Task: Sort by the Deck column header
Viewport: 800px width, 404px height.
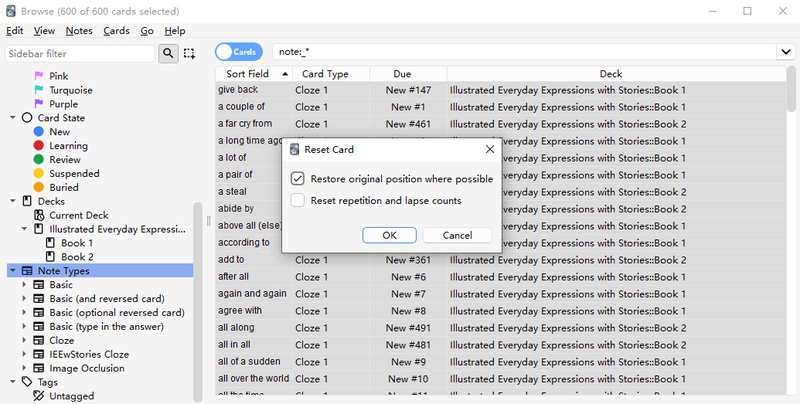Action: [617, 74]
